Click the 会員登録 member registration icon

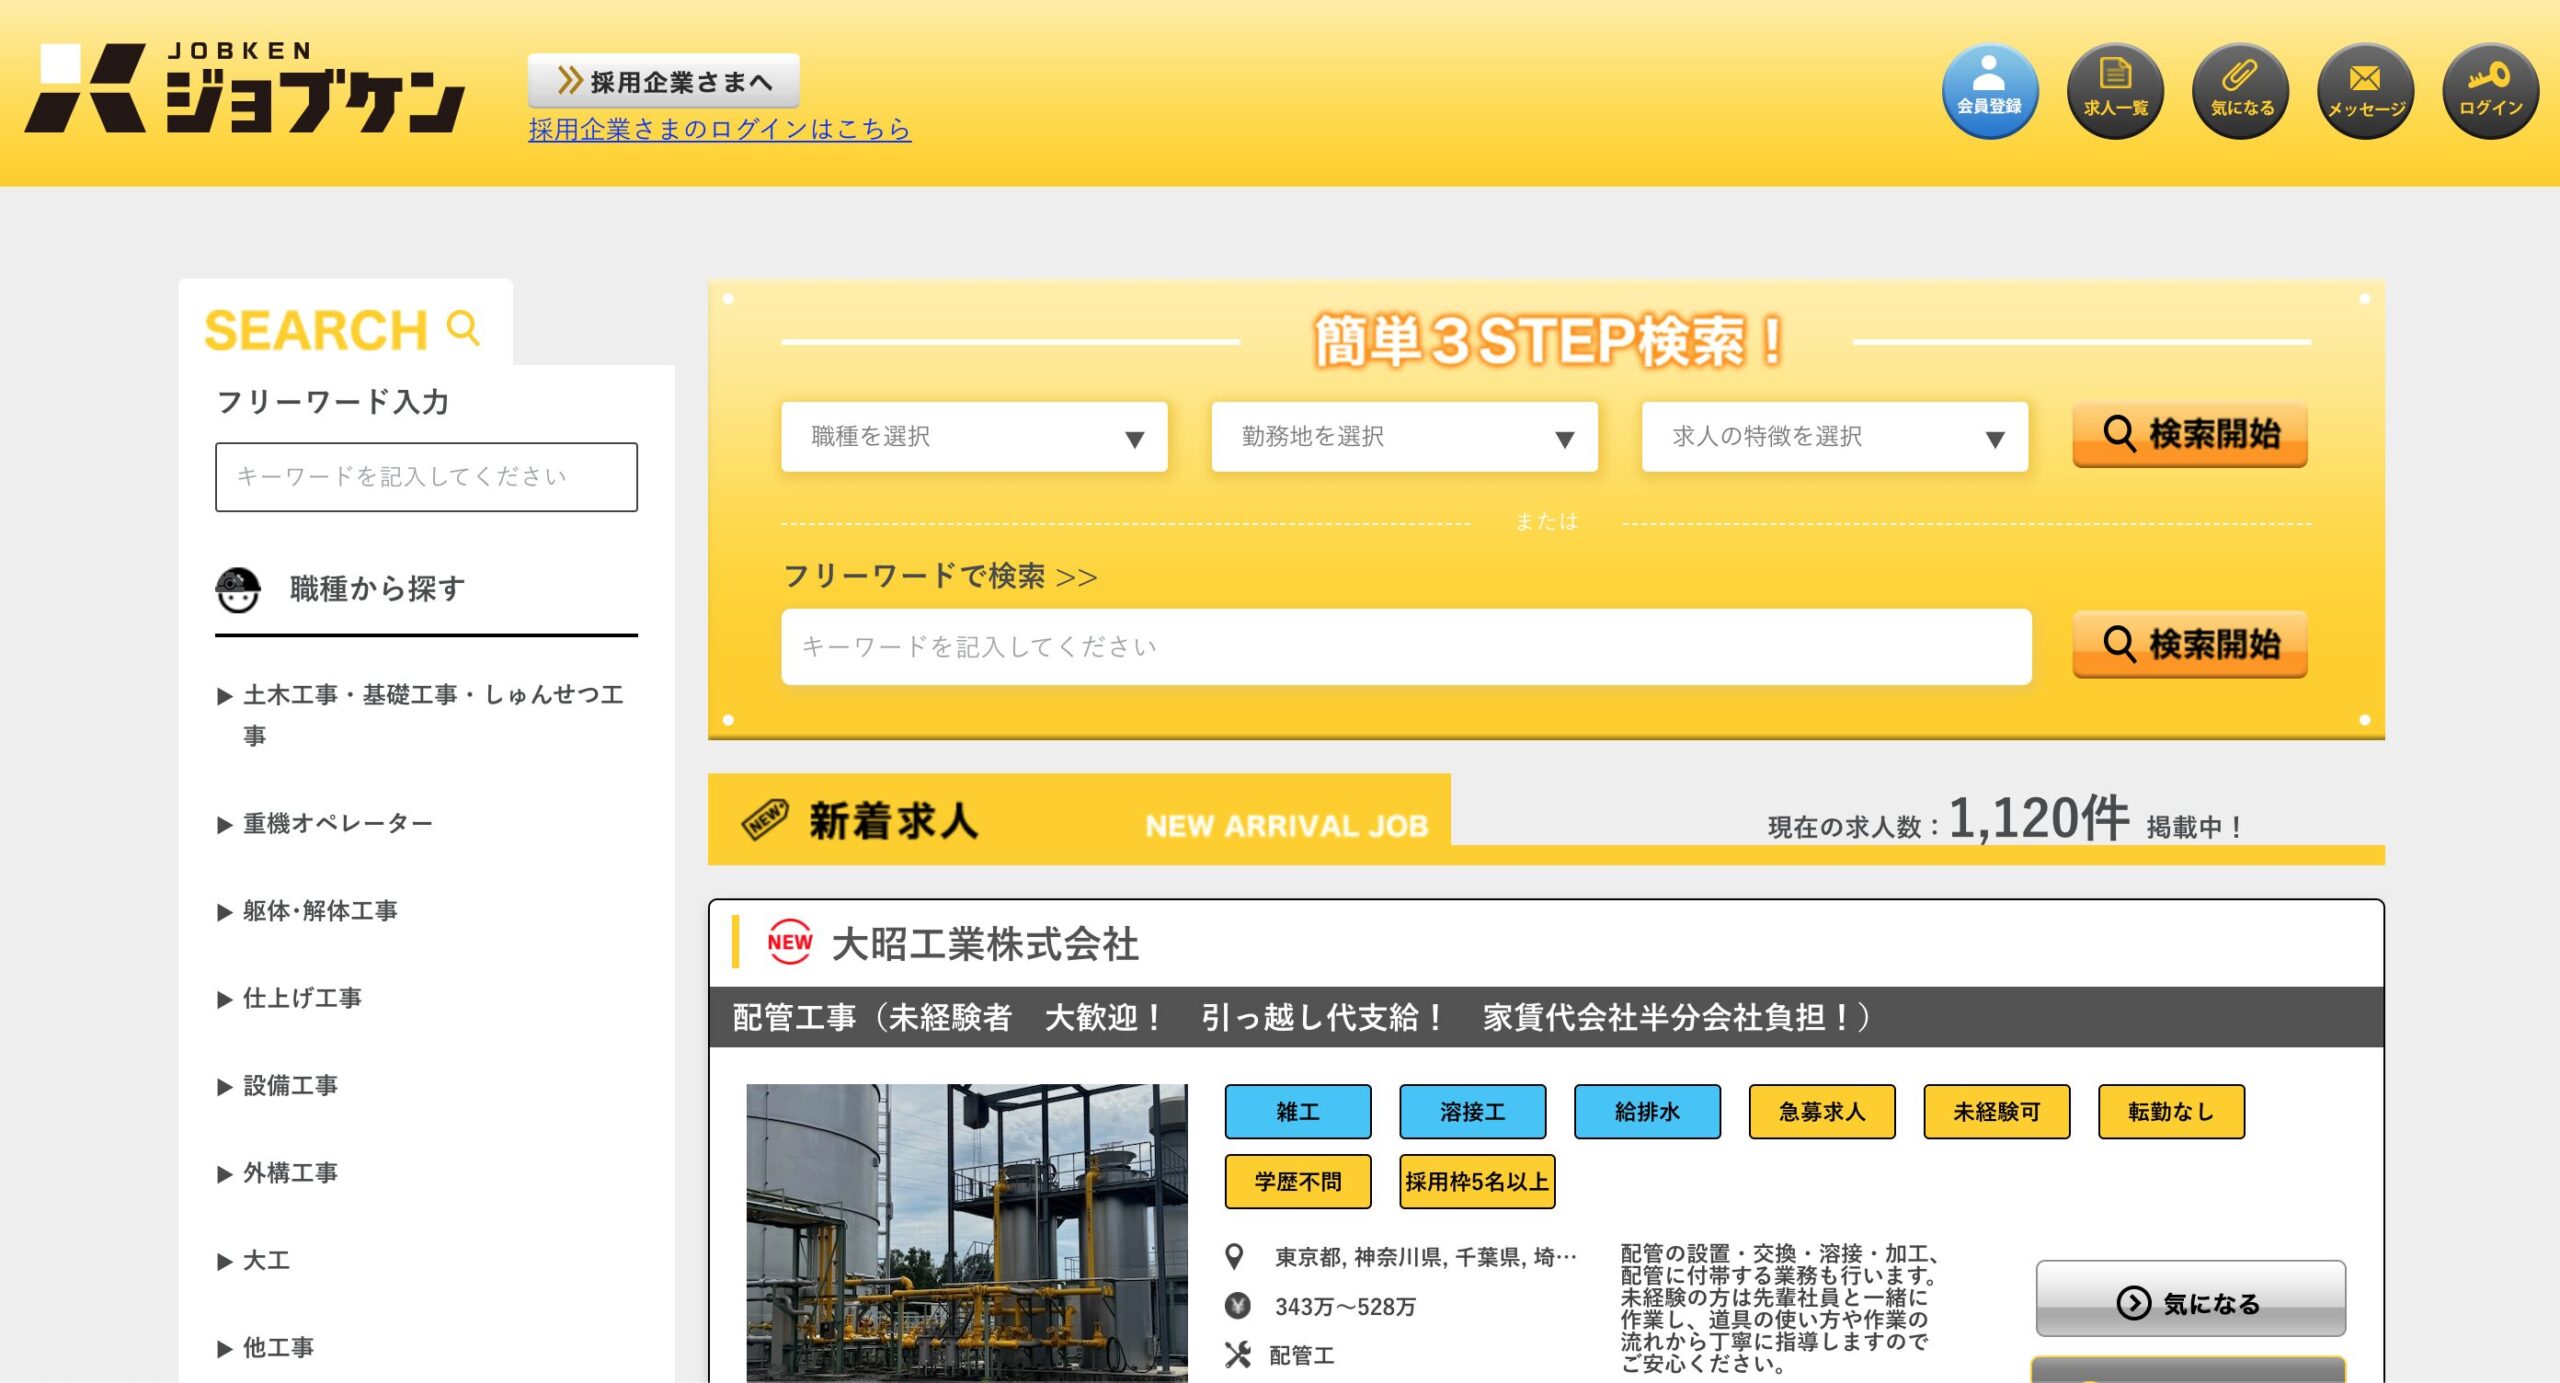1989,90
